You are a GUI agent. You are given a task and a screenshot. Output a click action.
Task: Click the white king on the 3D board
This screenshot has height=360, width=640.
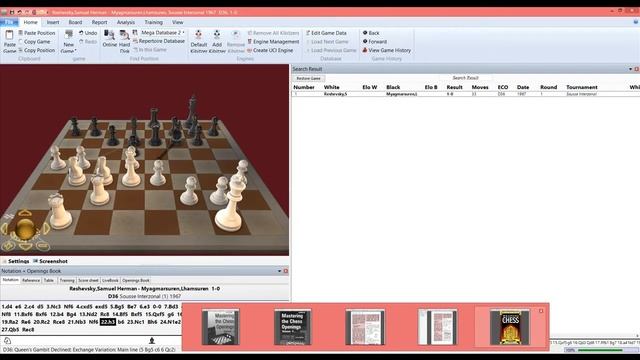coord(232,204)
